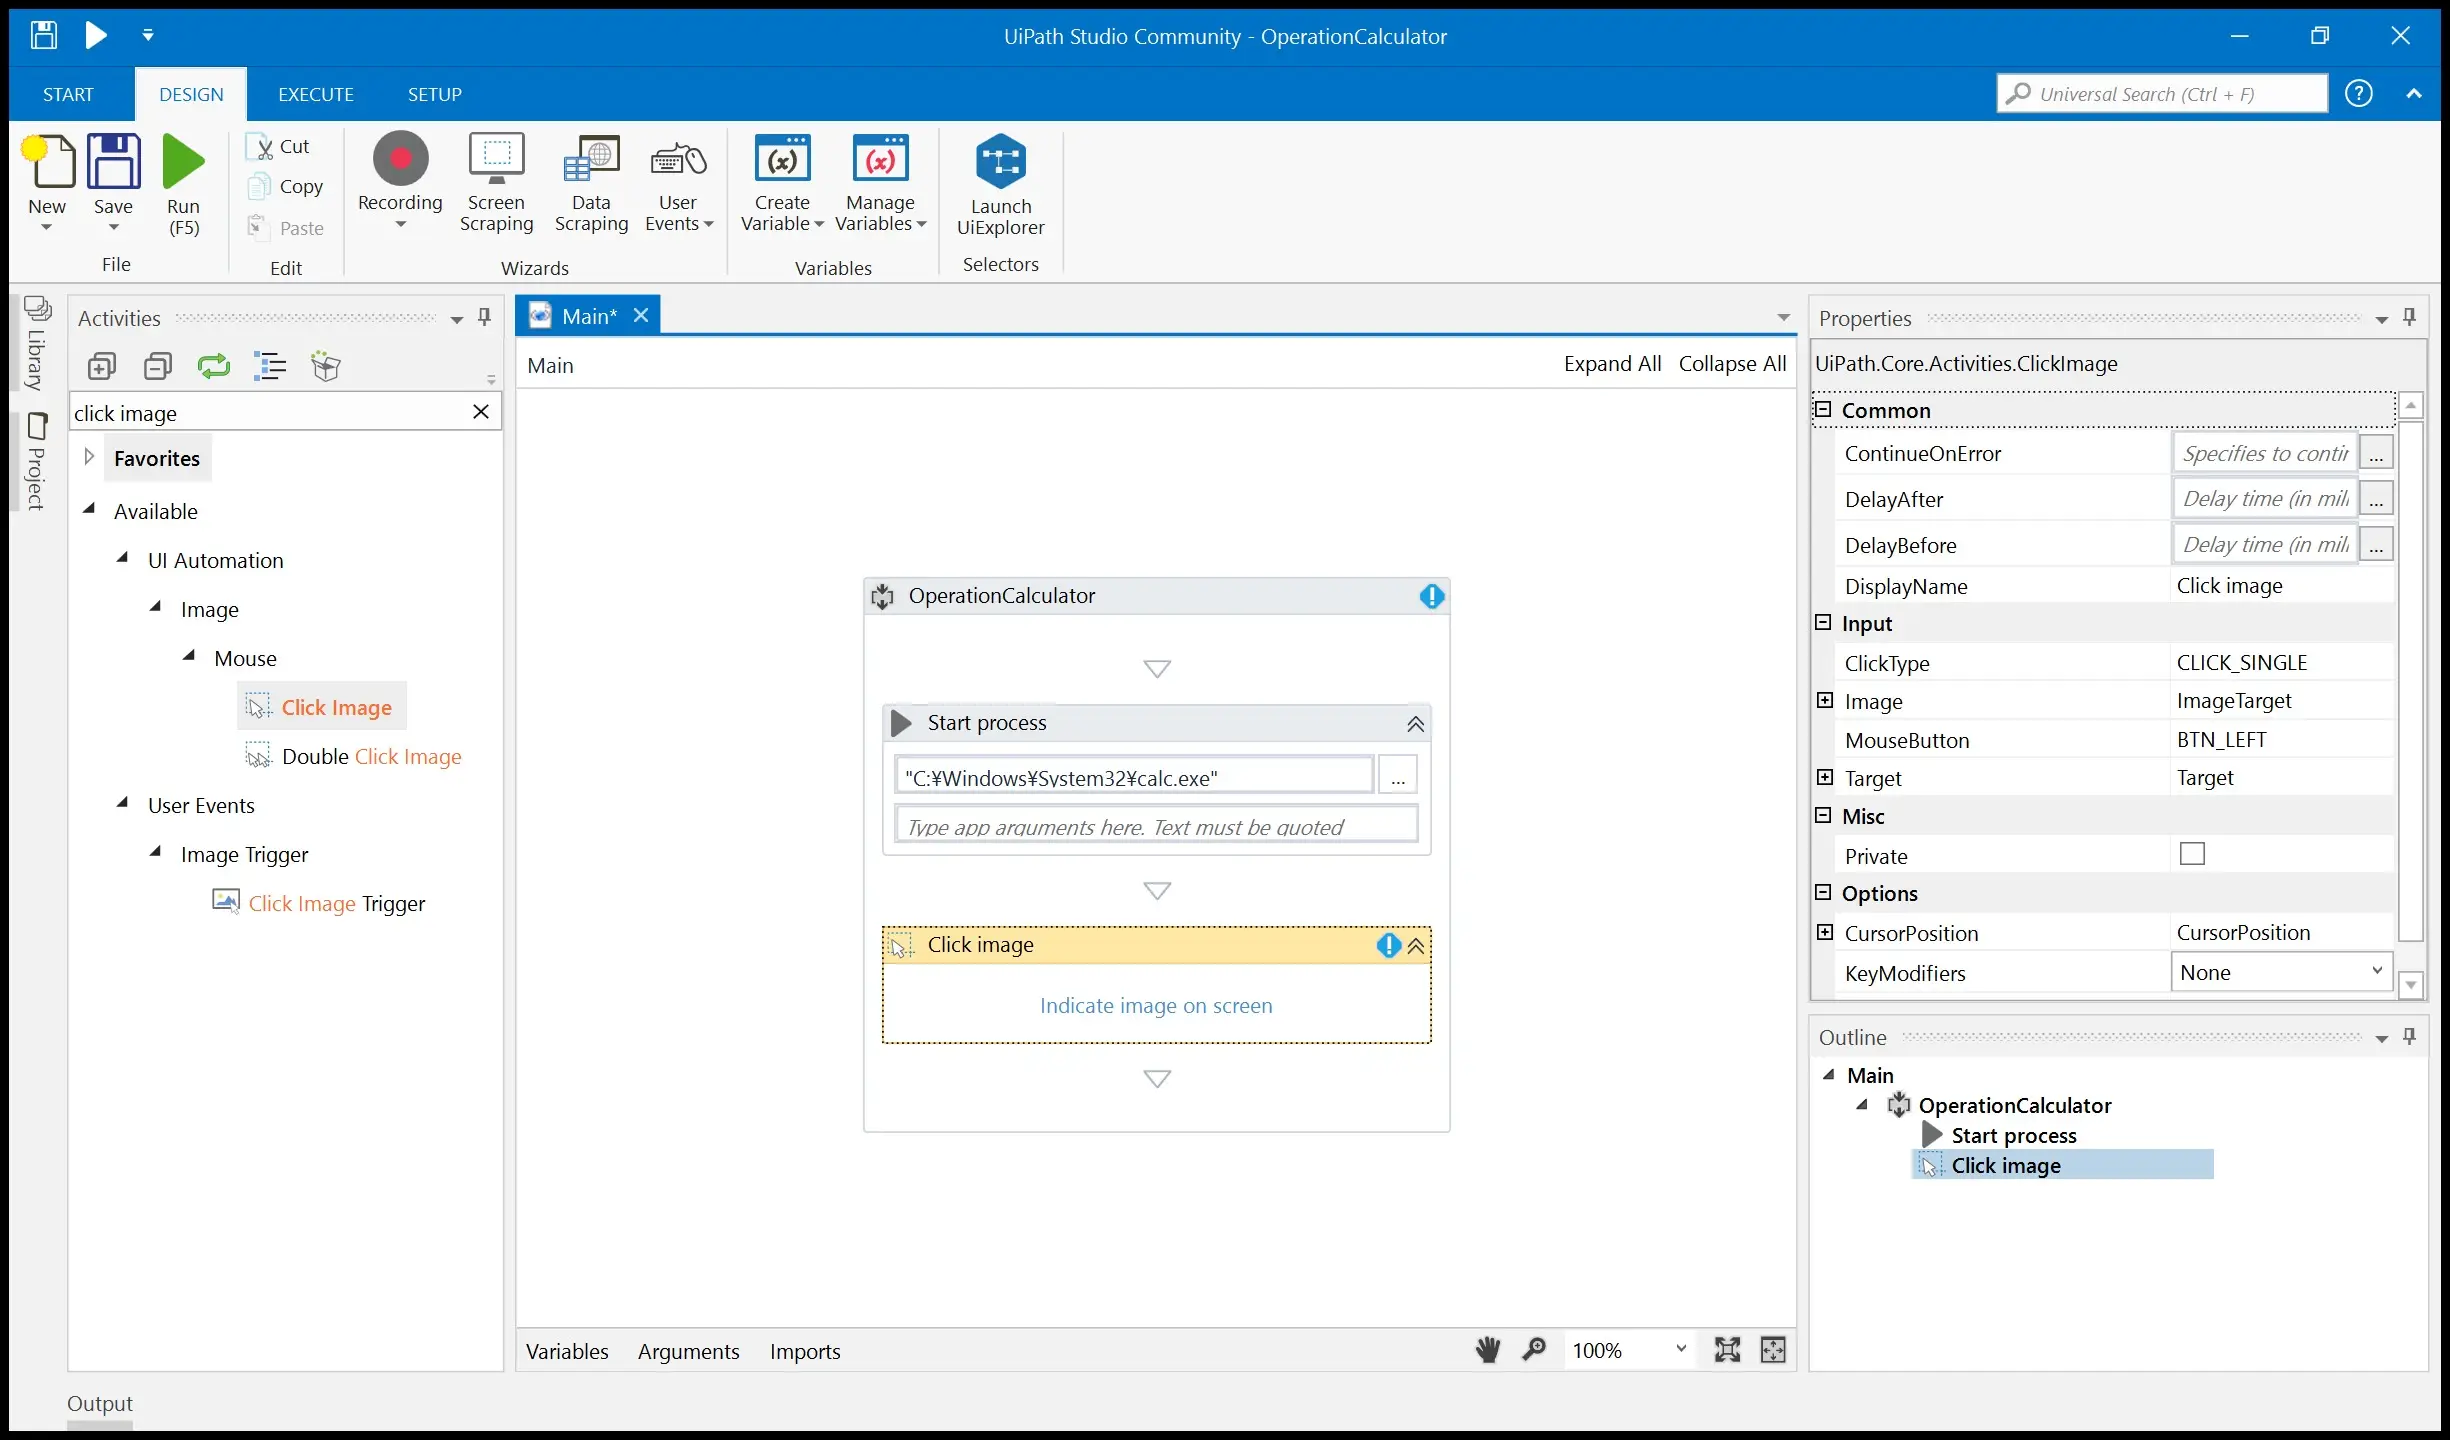Click the app arguments input field
2450x1440 pixels.
click(x=1156, y=825)
